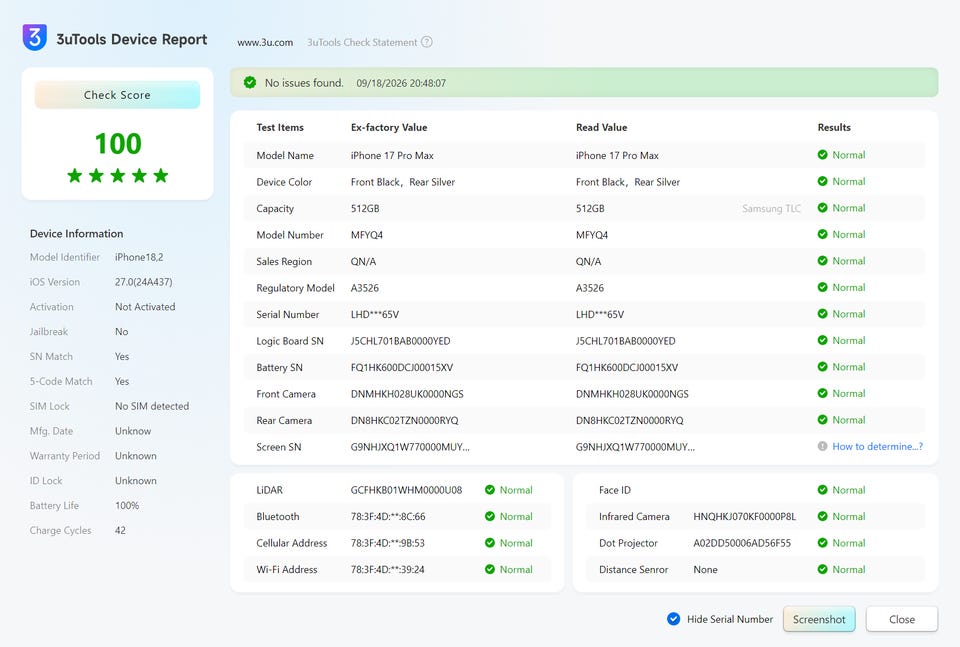Screen dimensions: 960x647
Task: Click the Charge Cycles 42 value
Action: tap(120, 530)
